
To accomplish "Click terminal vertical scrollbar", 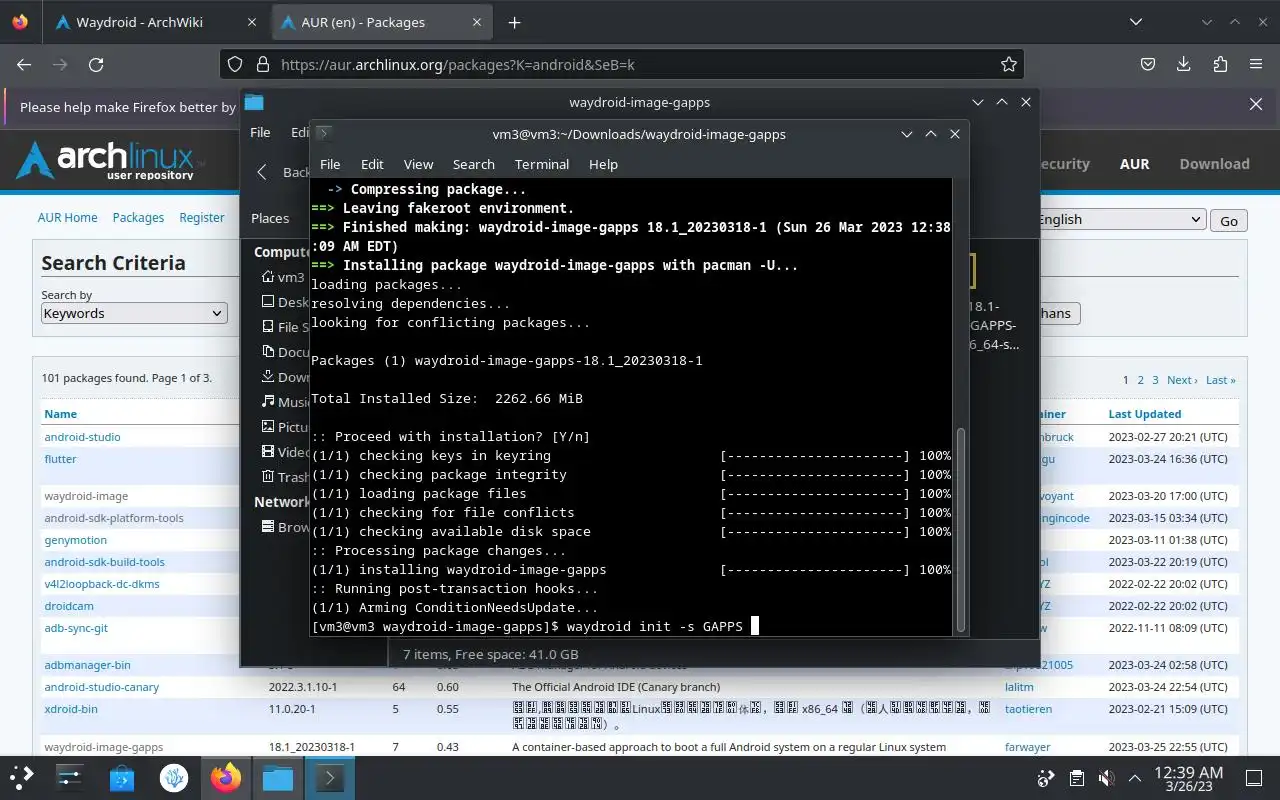I will pyautogui.click(x=961, y=528).
